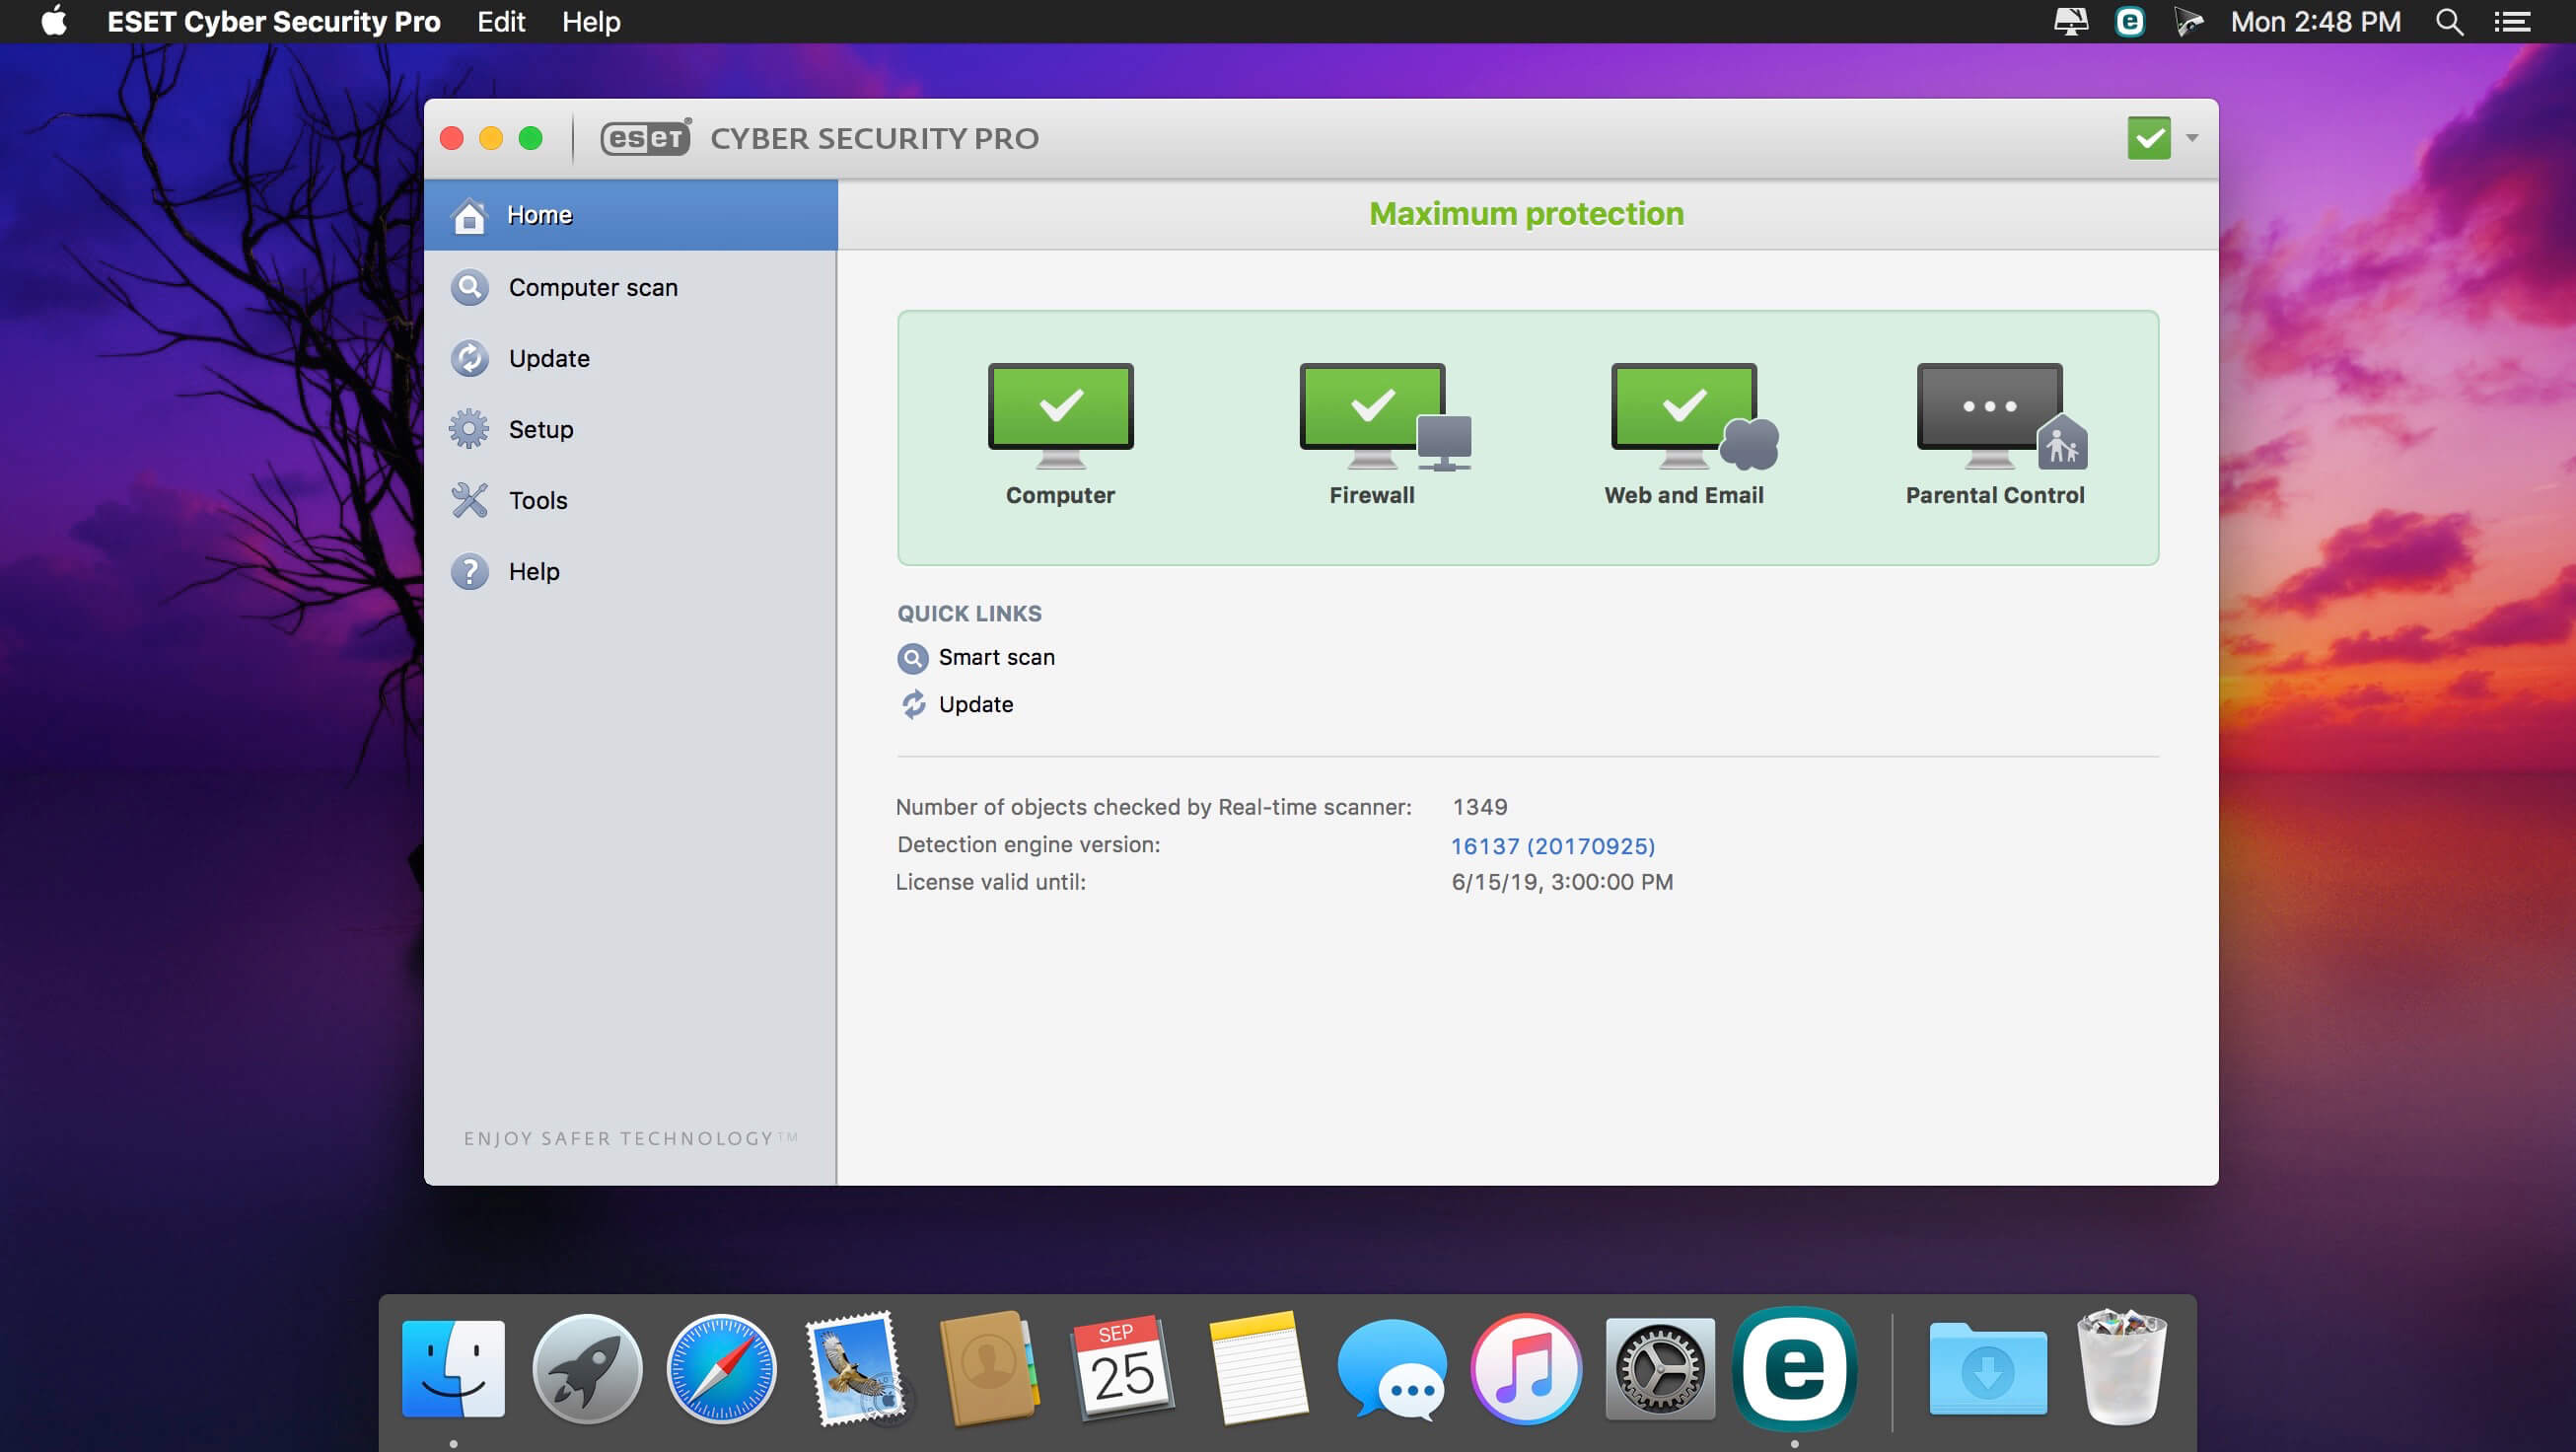Screen dimensions: 2576x1452
Task: Open Calendar from the Dock
Action: pos(1123,1368)
